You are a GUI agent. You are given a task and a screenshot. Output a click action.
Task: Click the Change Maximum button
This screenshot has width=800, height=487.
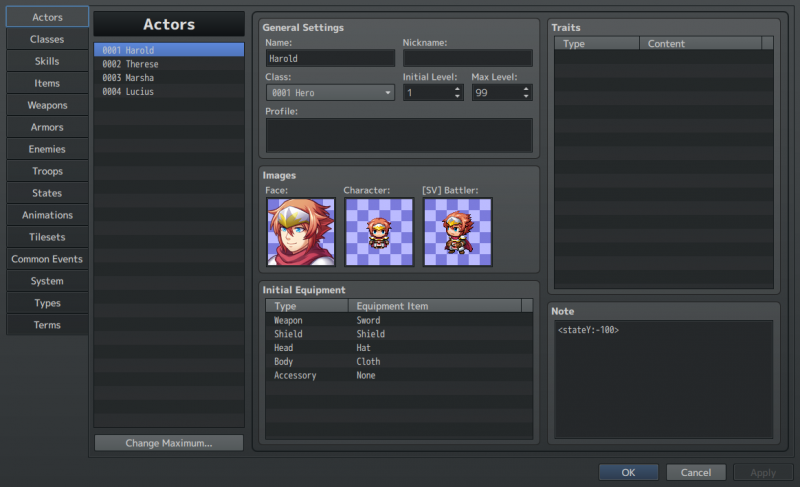click(169, 443)
